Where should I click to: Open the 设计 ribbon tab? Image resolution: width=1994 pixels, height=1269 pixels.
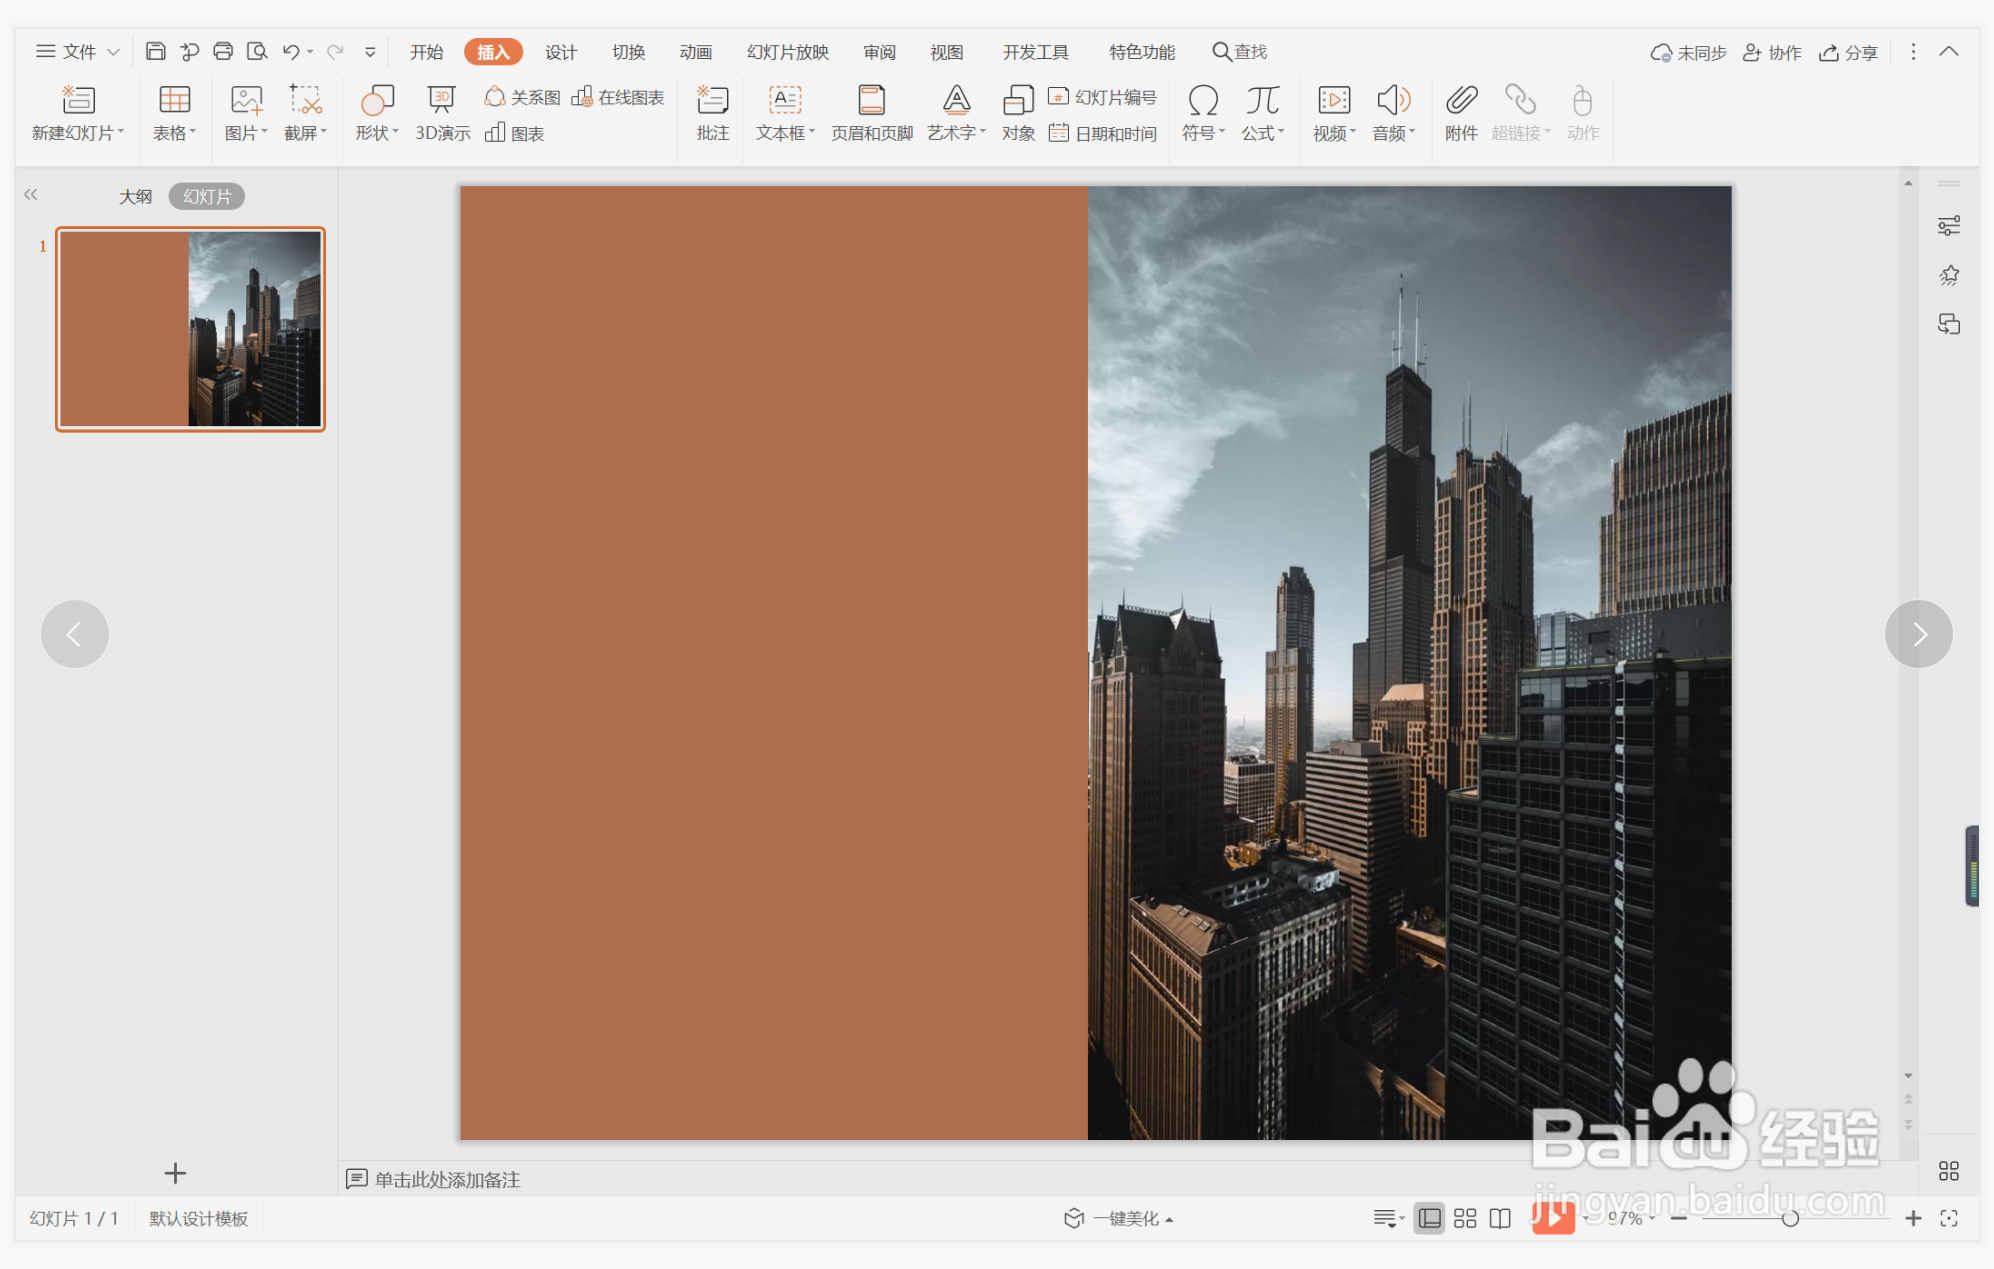pyautogui.click(x=560, y=52)
